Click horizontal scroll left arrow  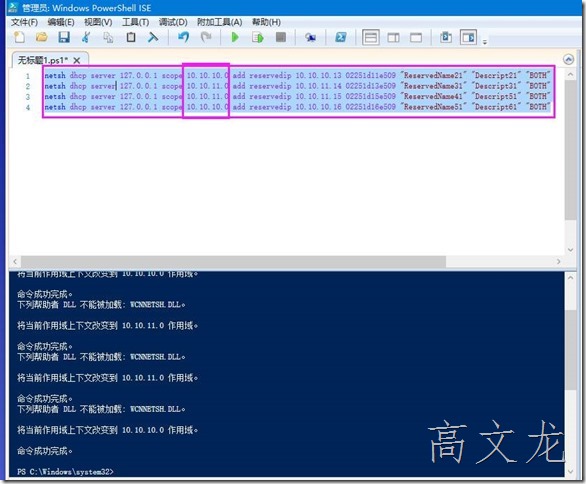point(15,261)
